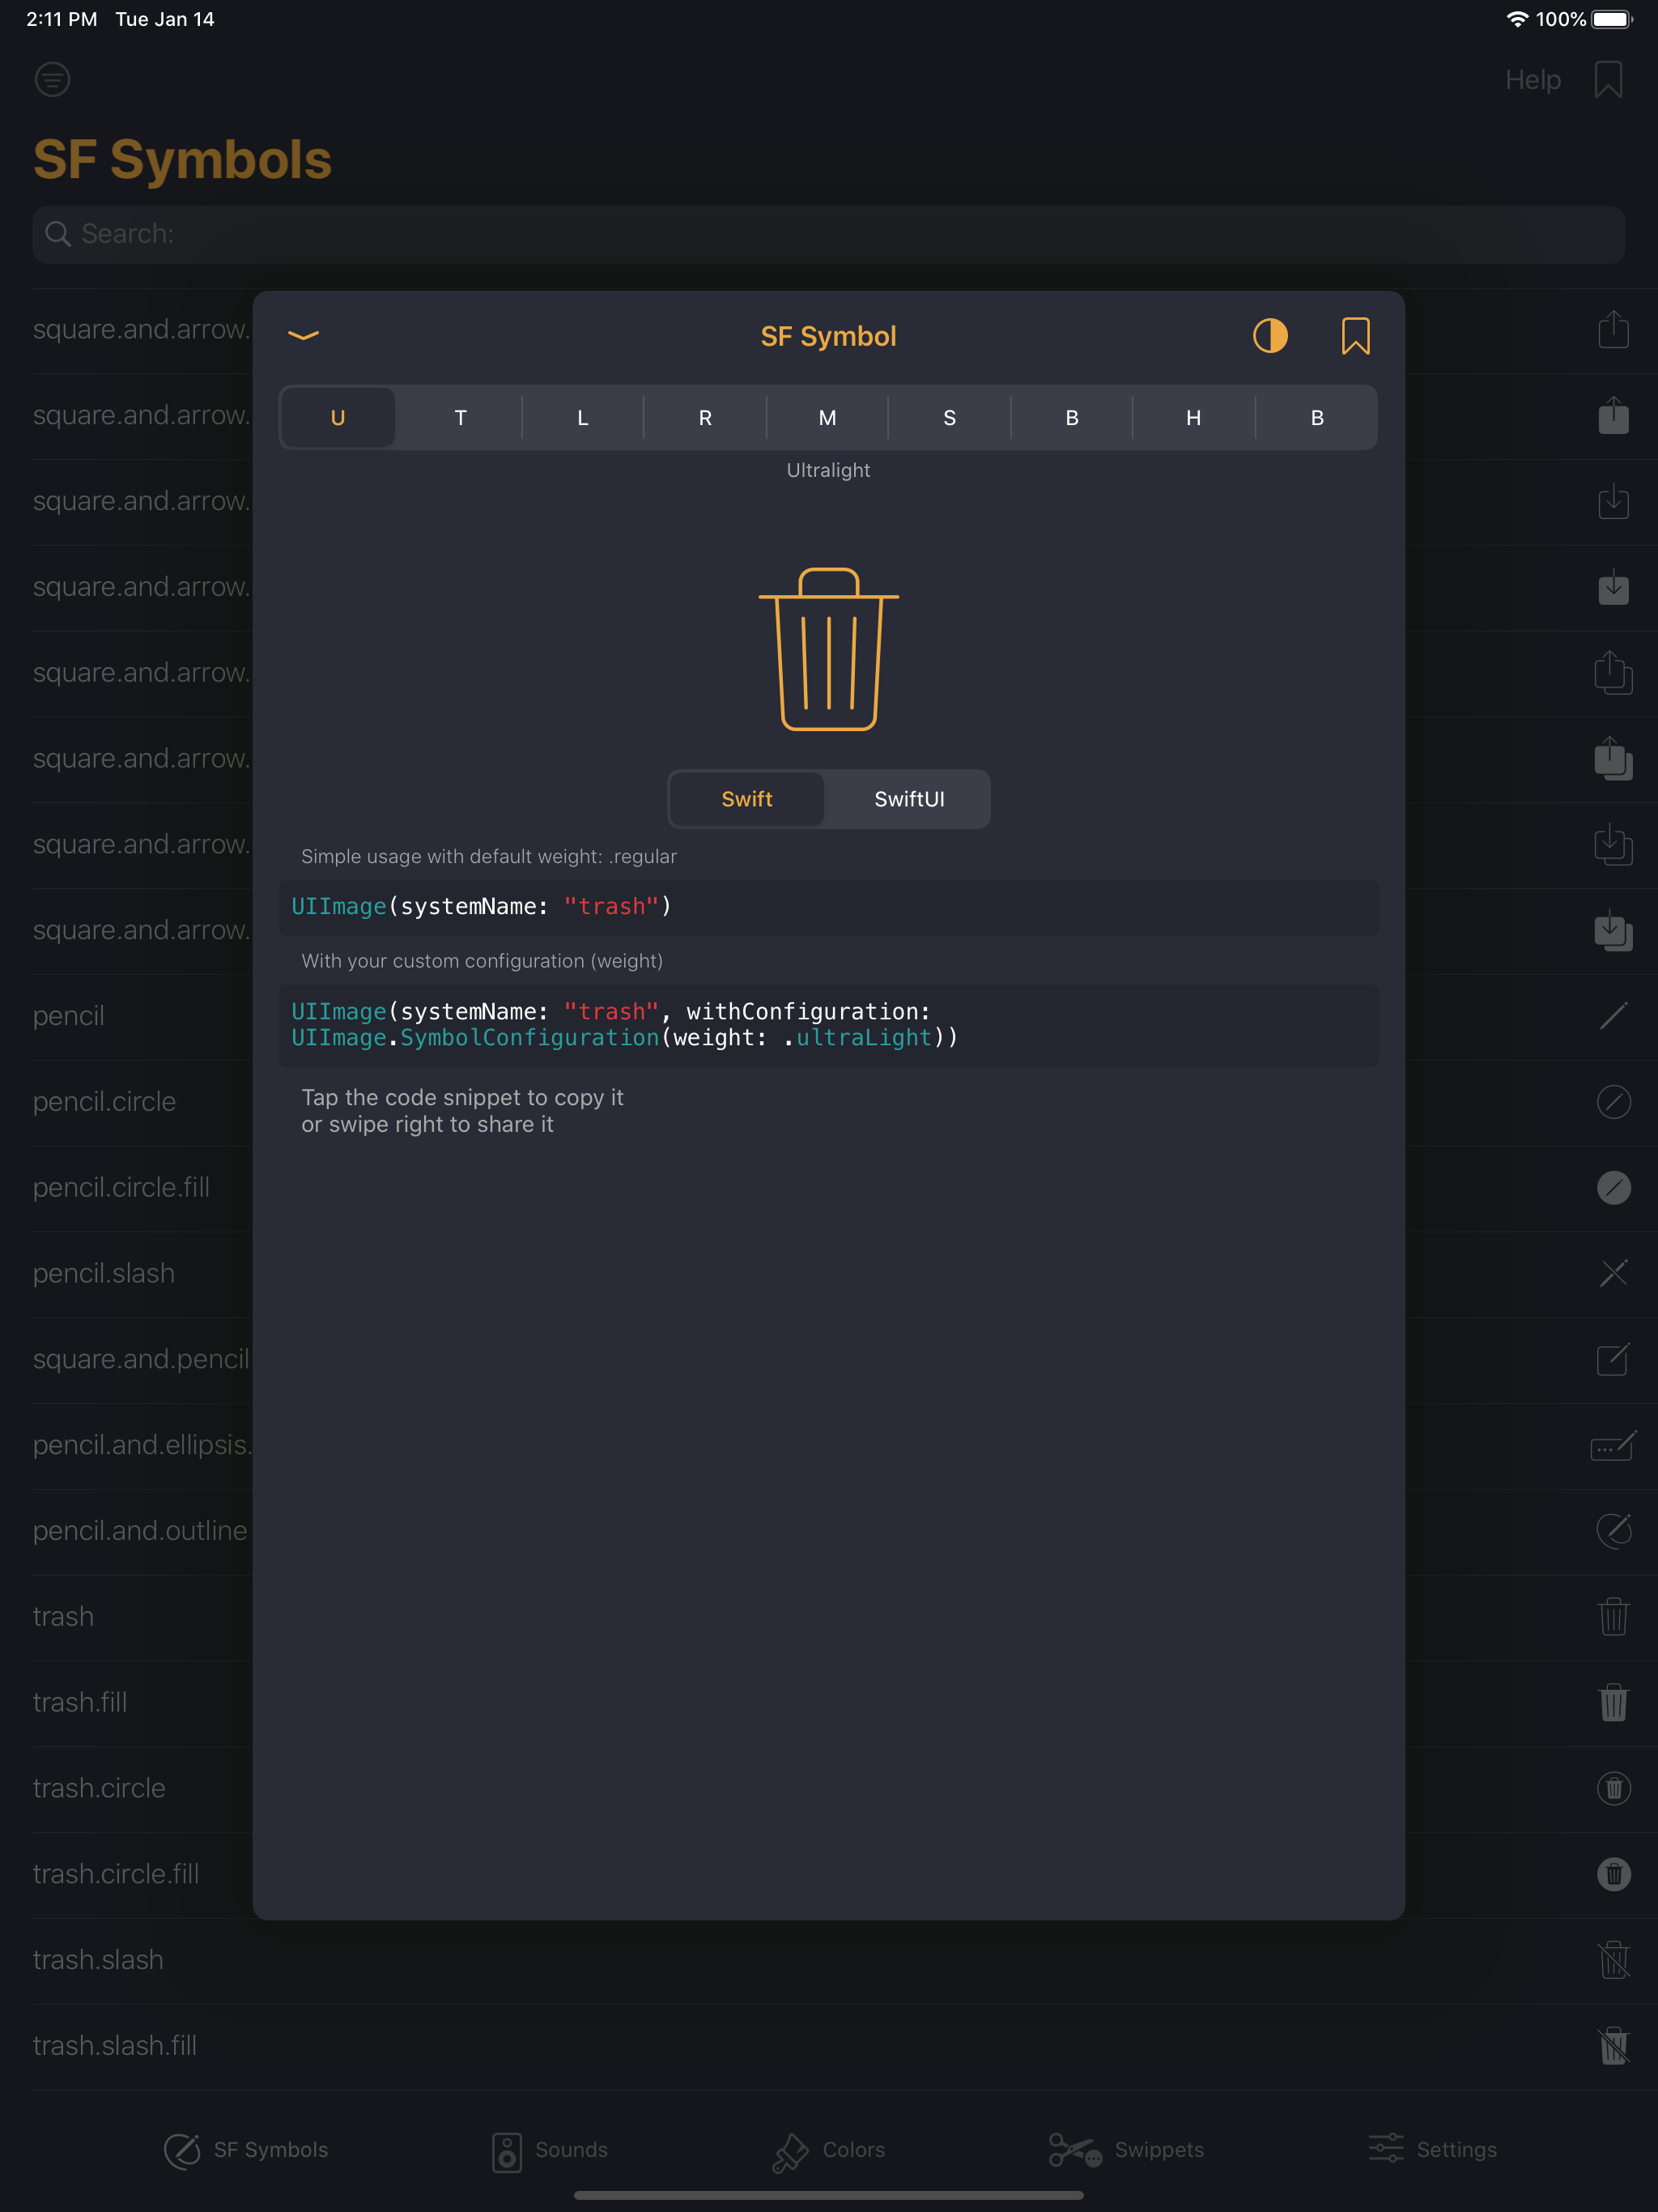Click the trash icon beside trash.fill row
Image resolution: width=1658 pixels, height=2212 pixels.
pyautogui.click(x=1616, y=1701)
